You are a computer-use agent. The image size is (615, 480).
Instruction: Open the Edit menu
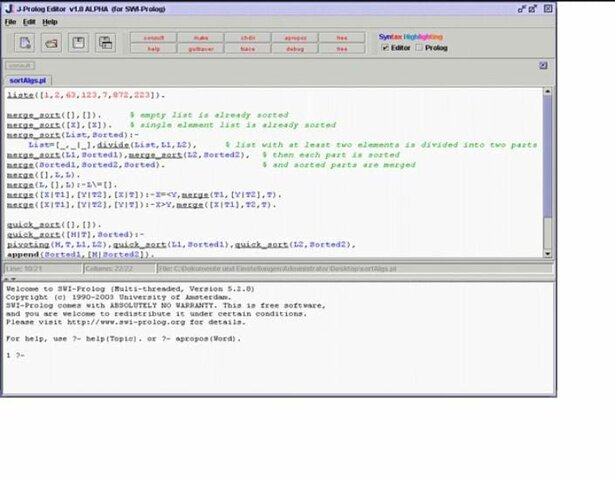29,22
